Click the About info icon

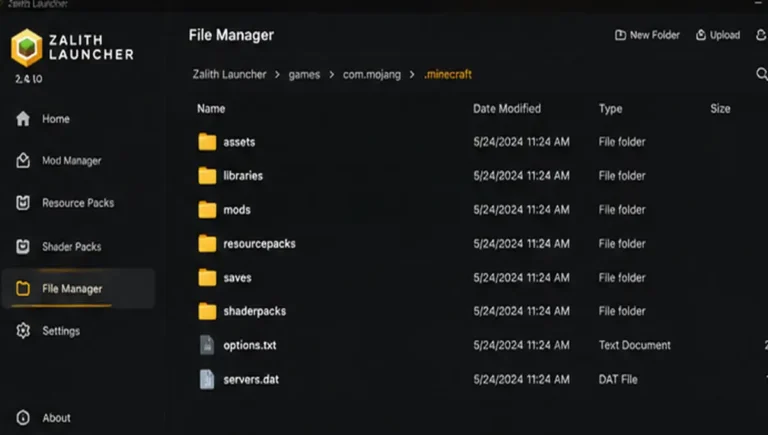[x=23, y=417]
